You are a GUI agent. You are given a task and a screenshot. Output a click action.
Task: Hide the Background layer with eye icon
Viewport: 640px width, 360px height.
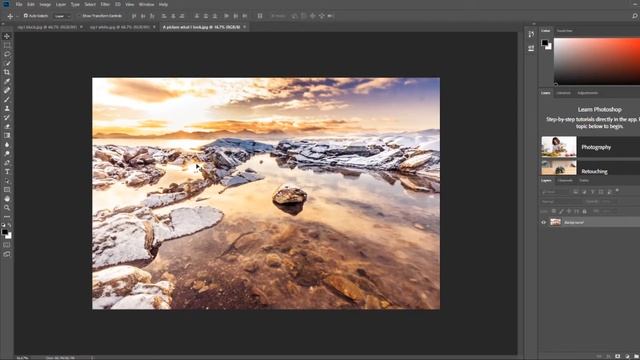click(x=543, y=222)
